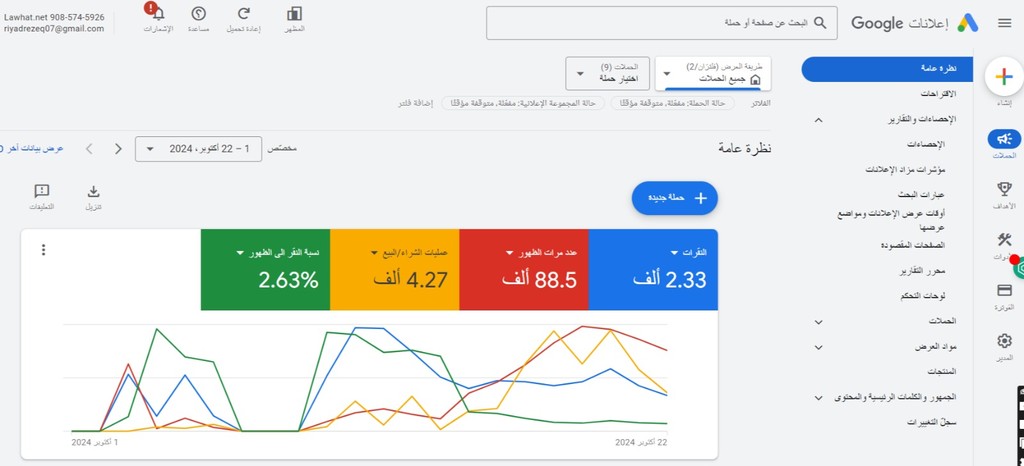Open the feedback (التعليقات) icon

pos(42,192)
